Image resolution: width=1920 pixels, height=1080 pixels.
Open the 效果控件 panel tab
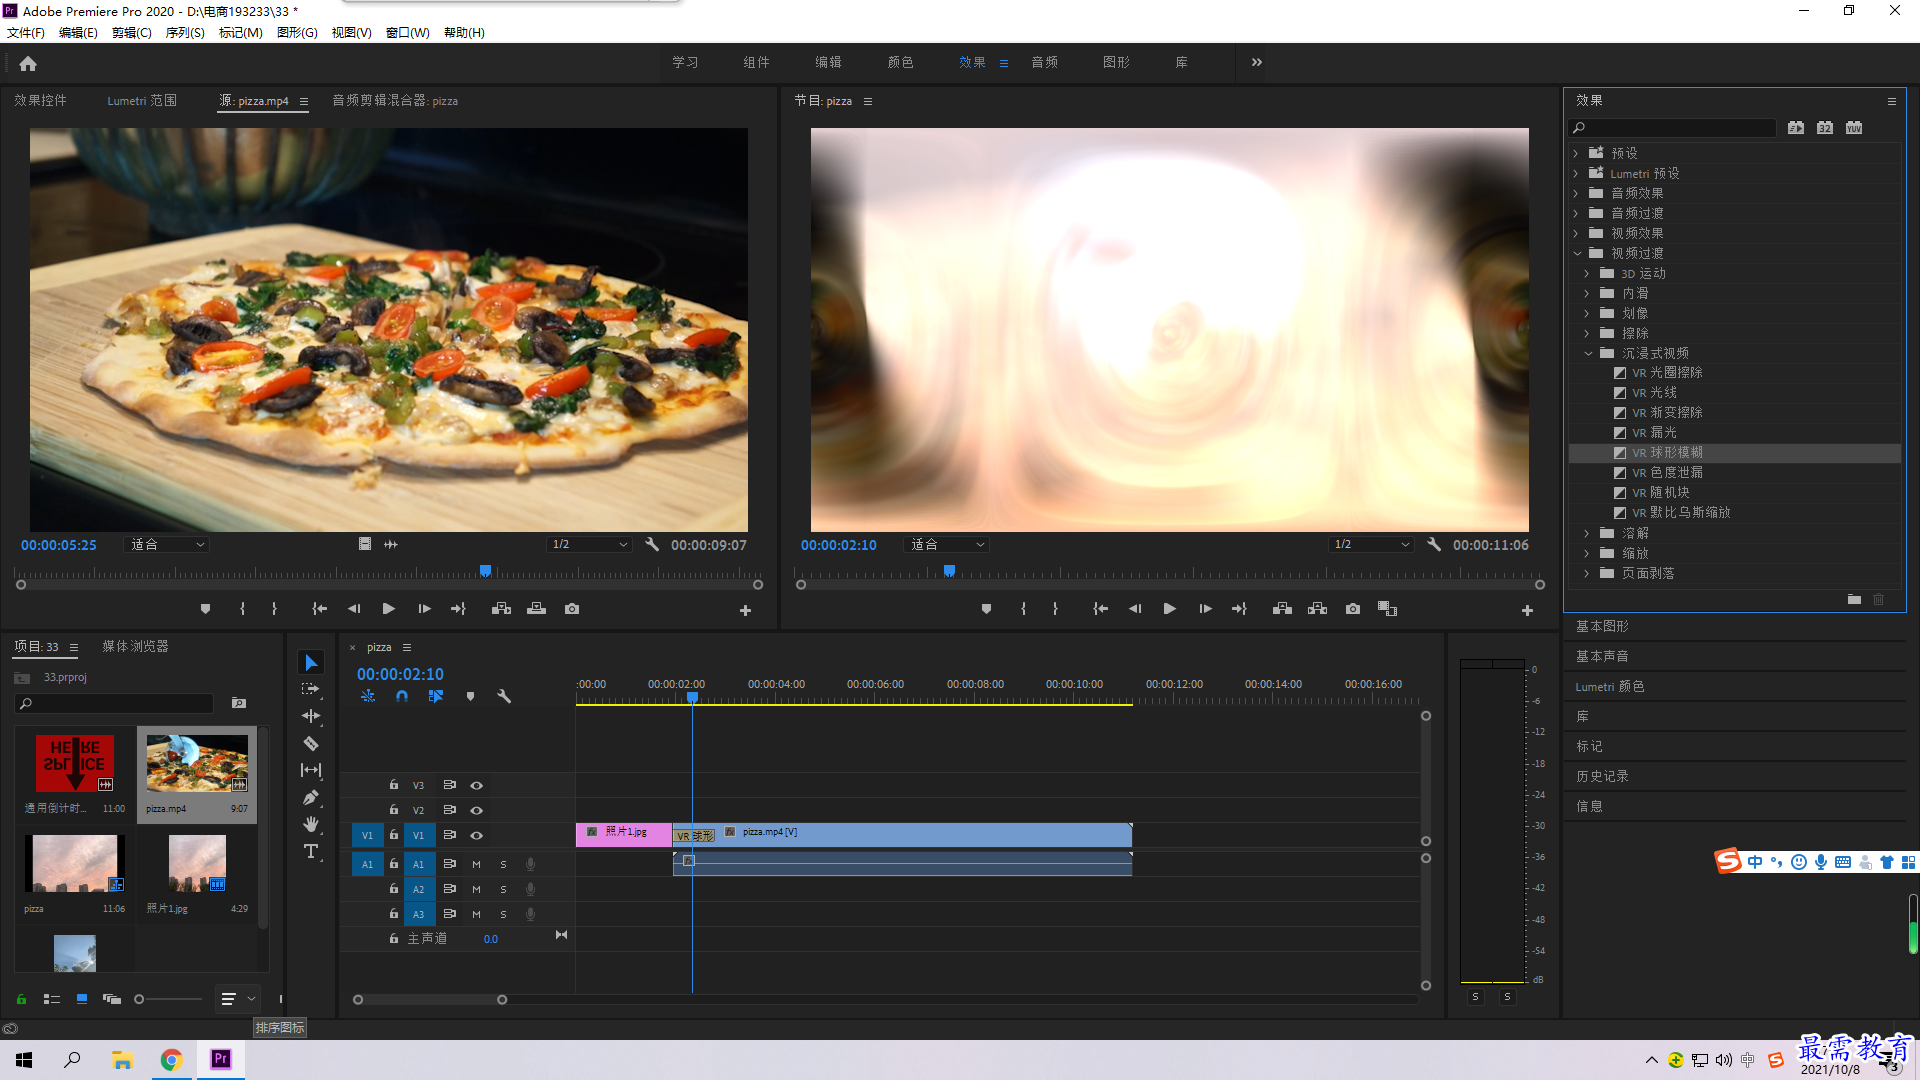click(40, 100)
